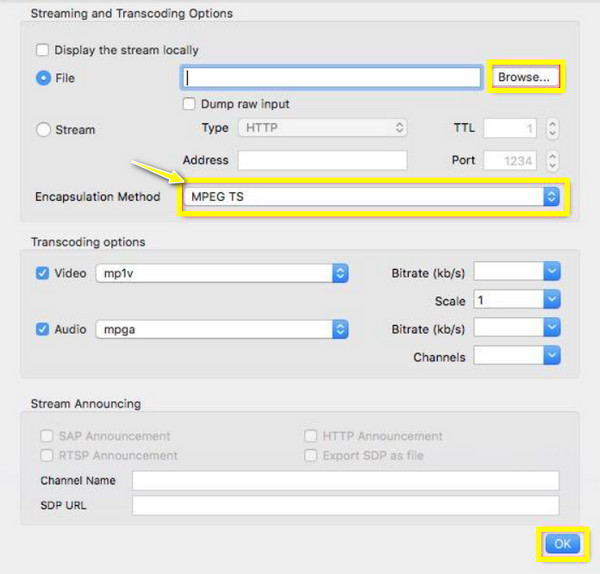
Task: Click the output file path field
Action: [331, 78]
